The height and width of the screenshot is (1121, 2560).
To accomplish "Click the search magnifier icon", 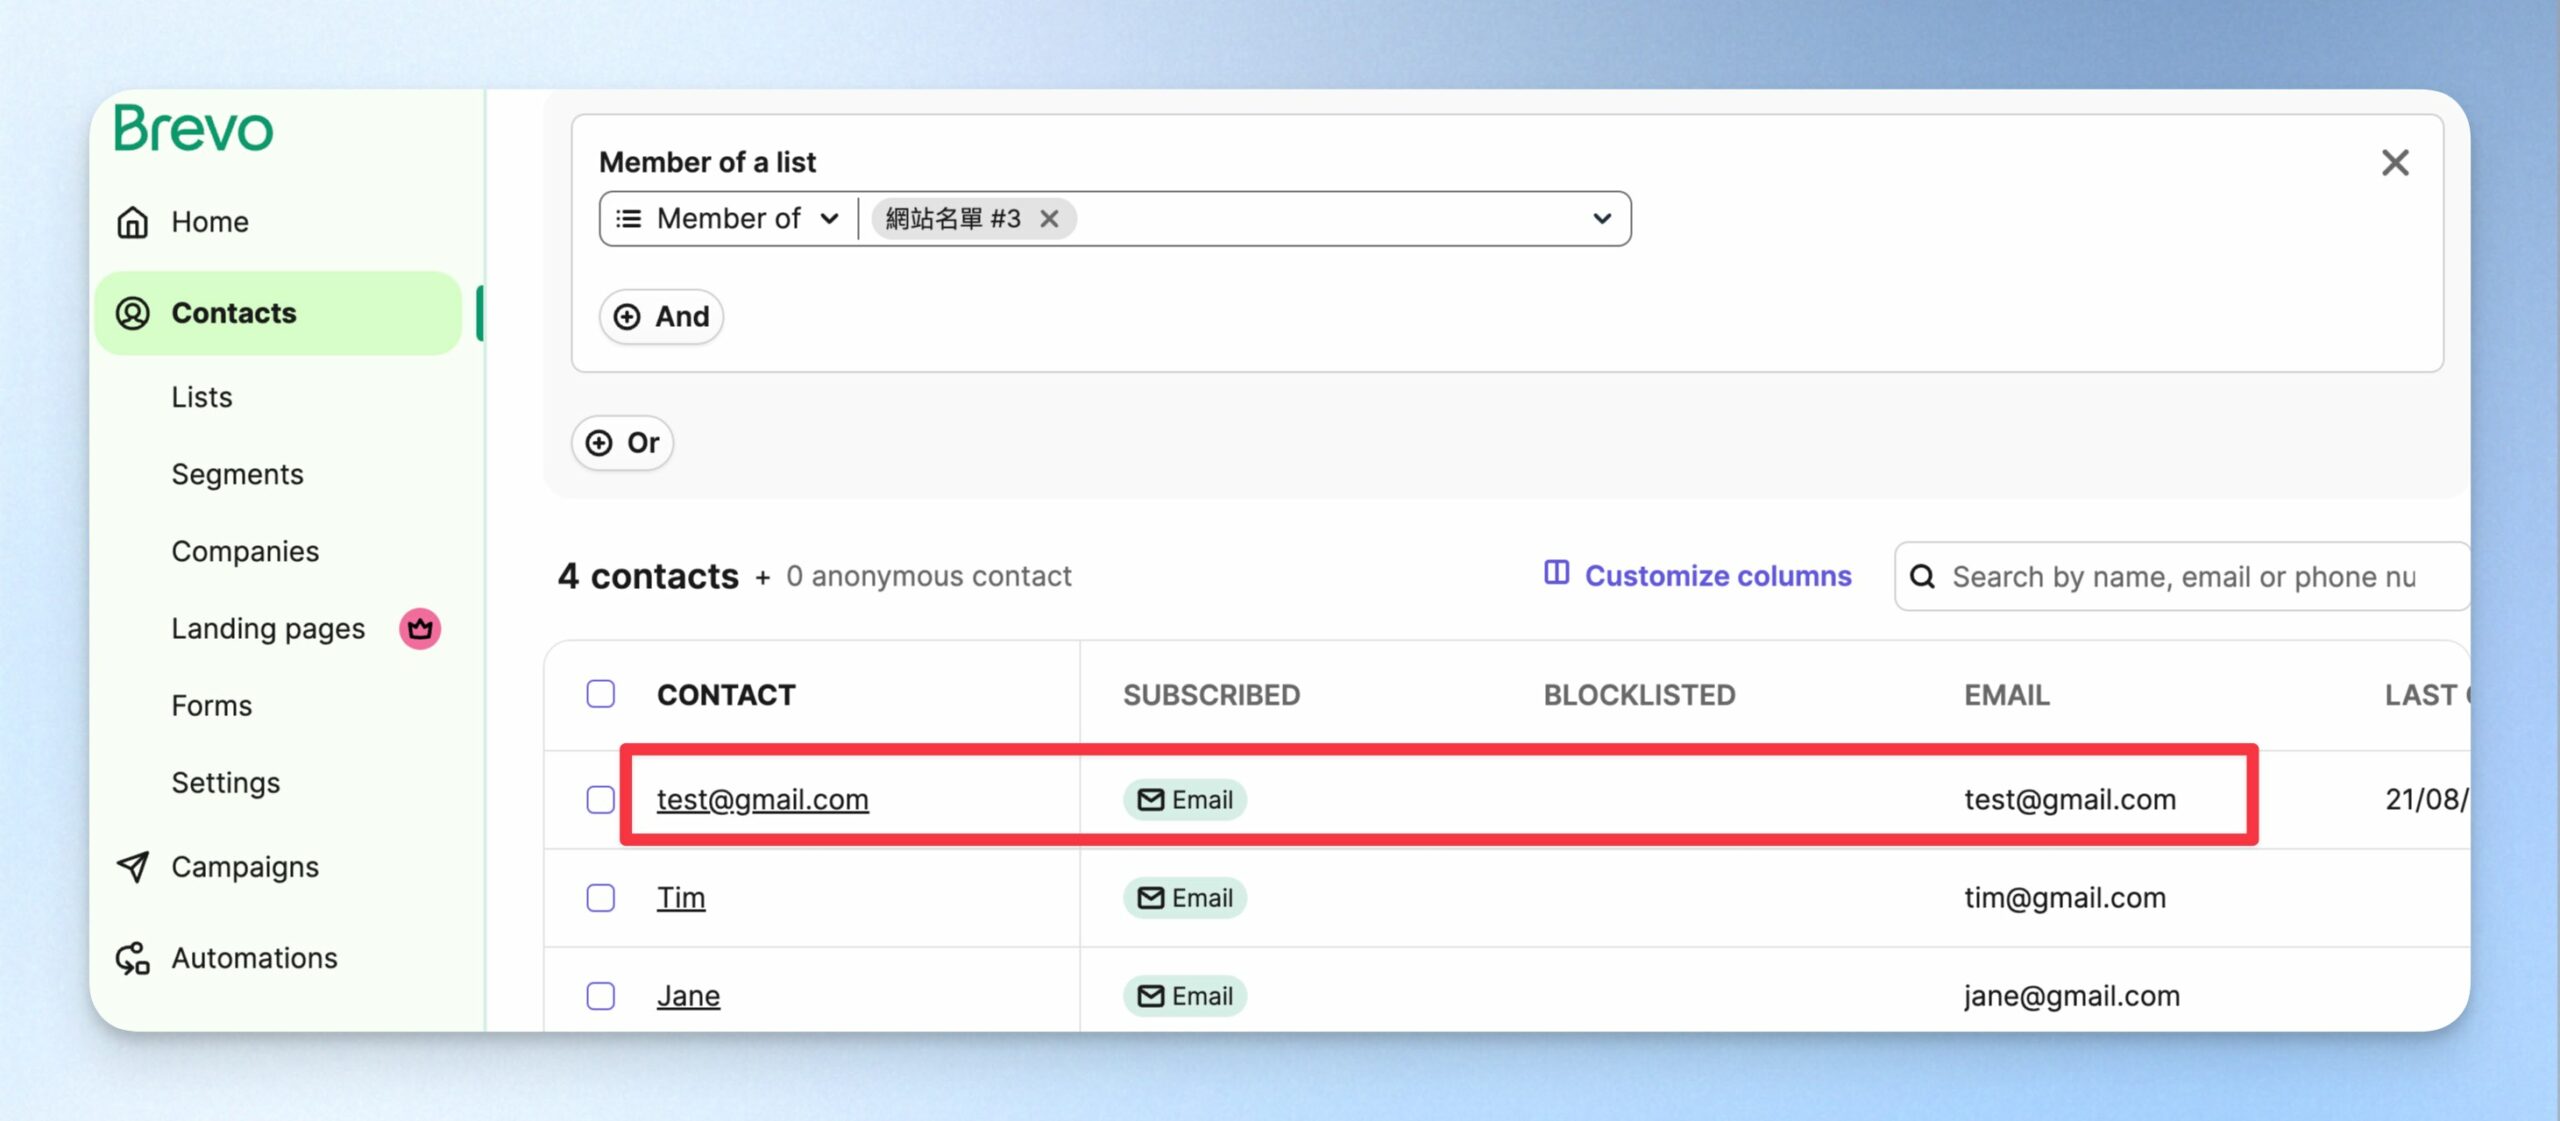I will click(1922, 577).
